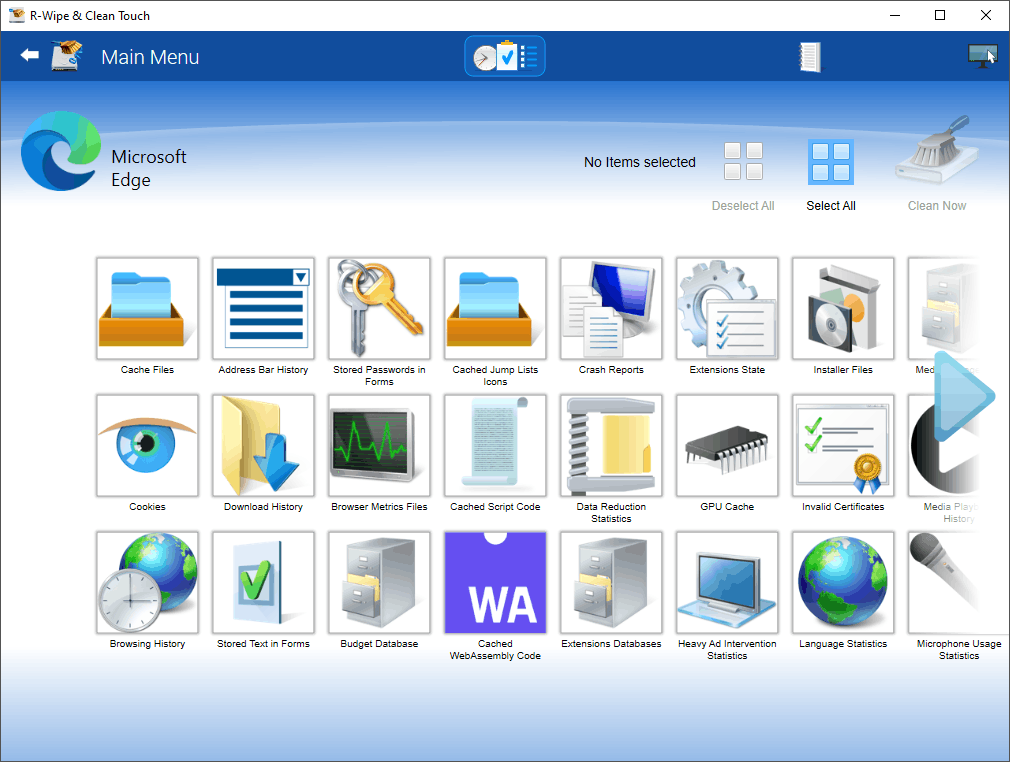Click the Select All button
This screenshot has width=1010, height=762.
(831, 175)
